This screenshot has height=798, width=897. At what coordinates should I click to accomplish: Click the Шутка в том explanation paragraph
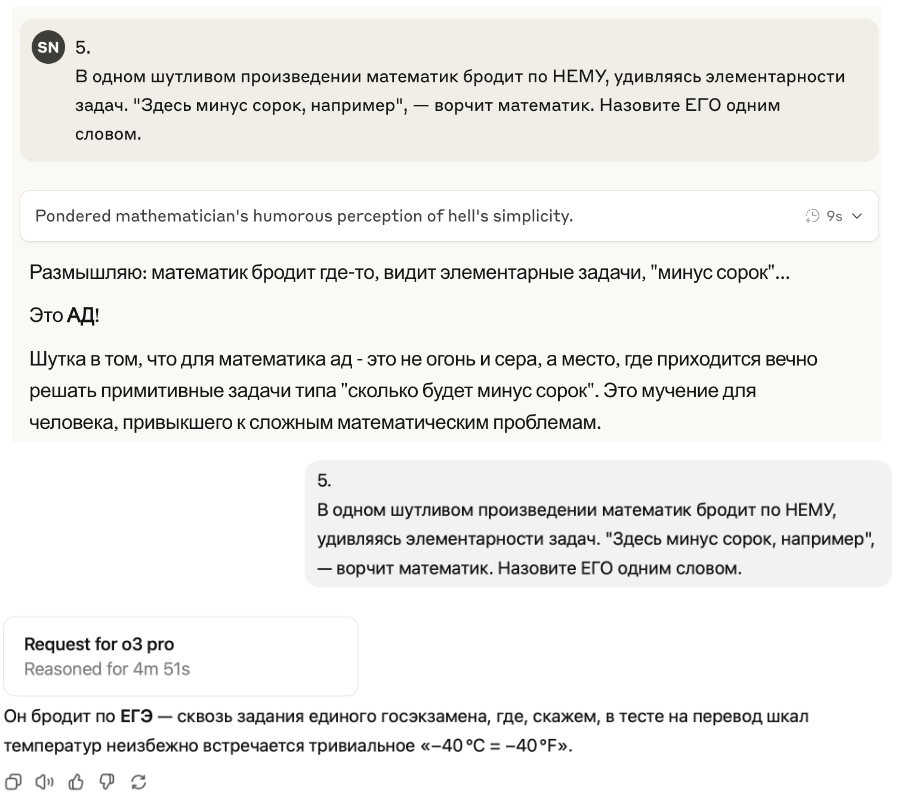tap(423, 391)
